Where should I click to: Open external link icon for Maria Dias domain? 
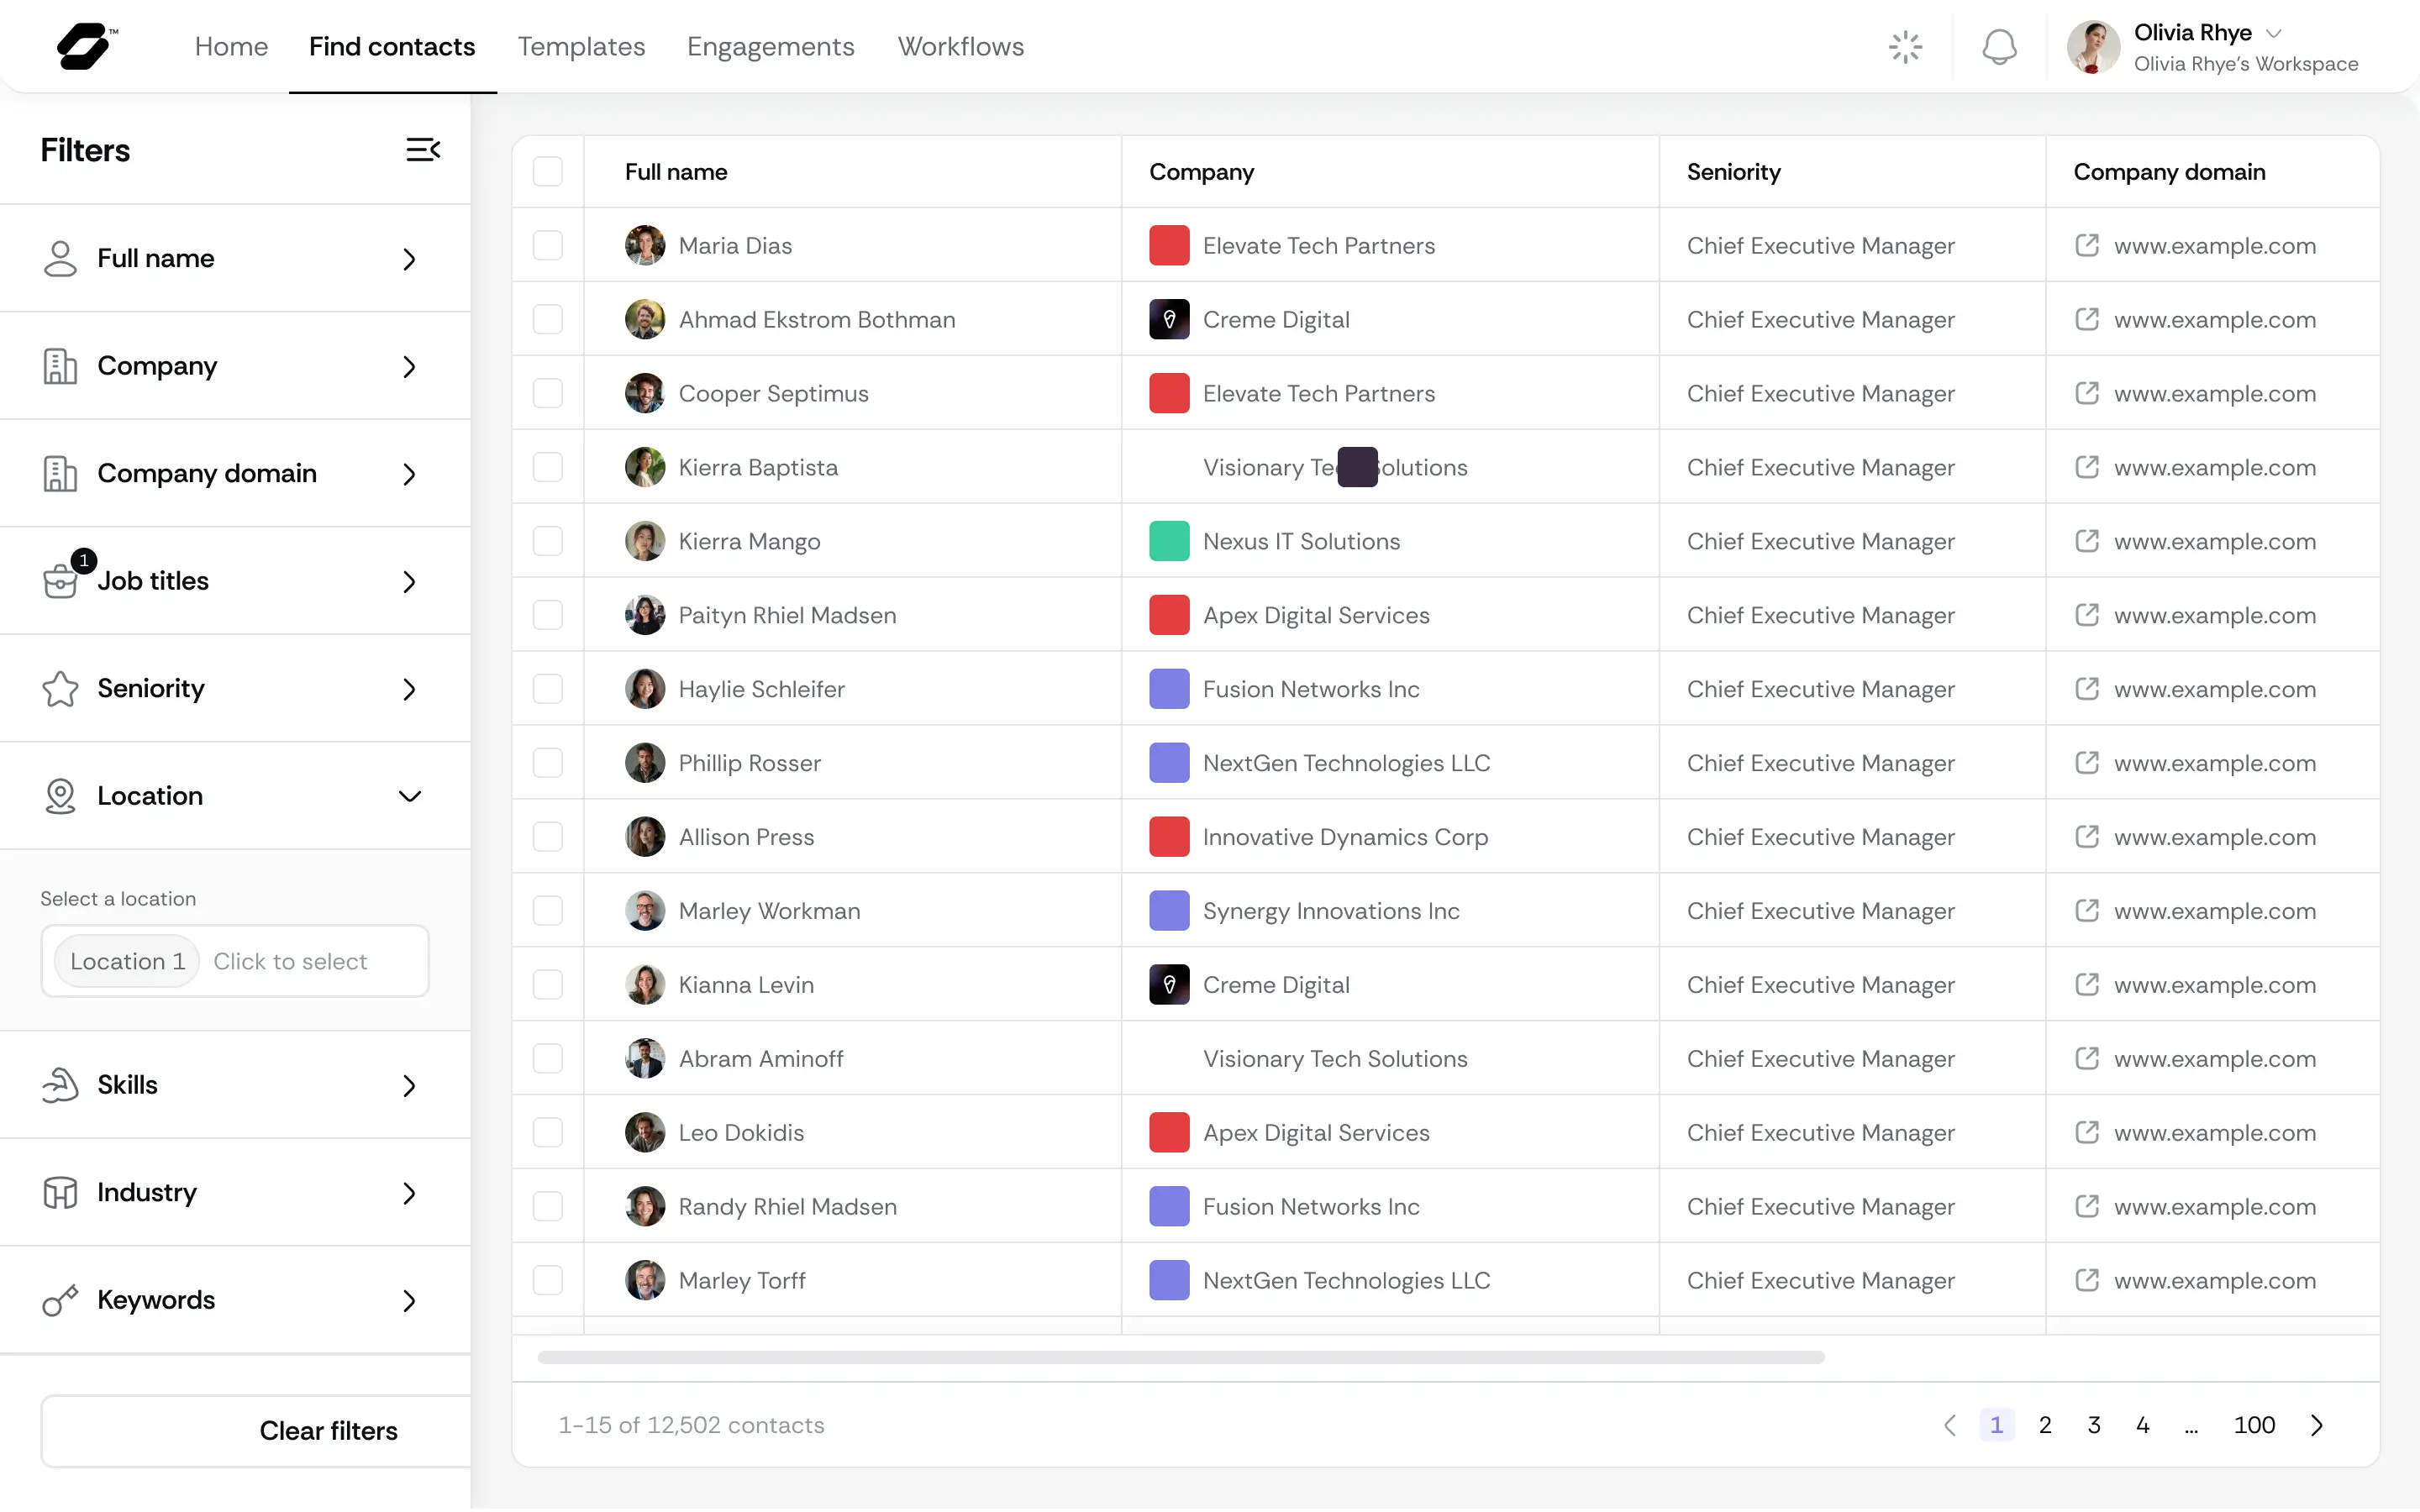[x=2086, y=245]
